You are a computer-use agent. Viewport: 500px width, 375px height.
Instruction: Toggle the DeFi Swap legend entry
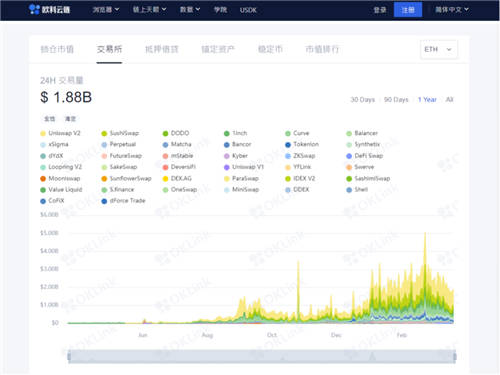click(365, 156)
